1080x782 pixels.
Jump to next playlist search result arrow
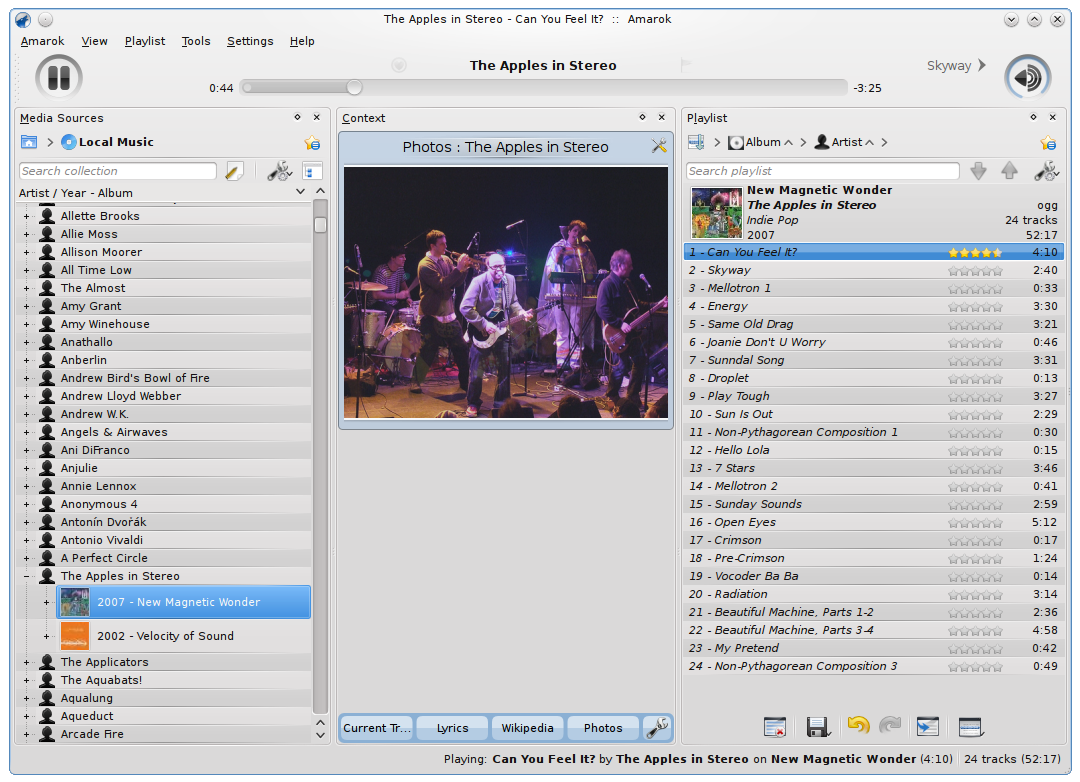click(x=978, y=171)
